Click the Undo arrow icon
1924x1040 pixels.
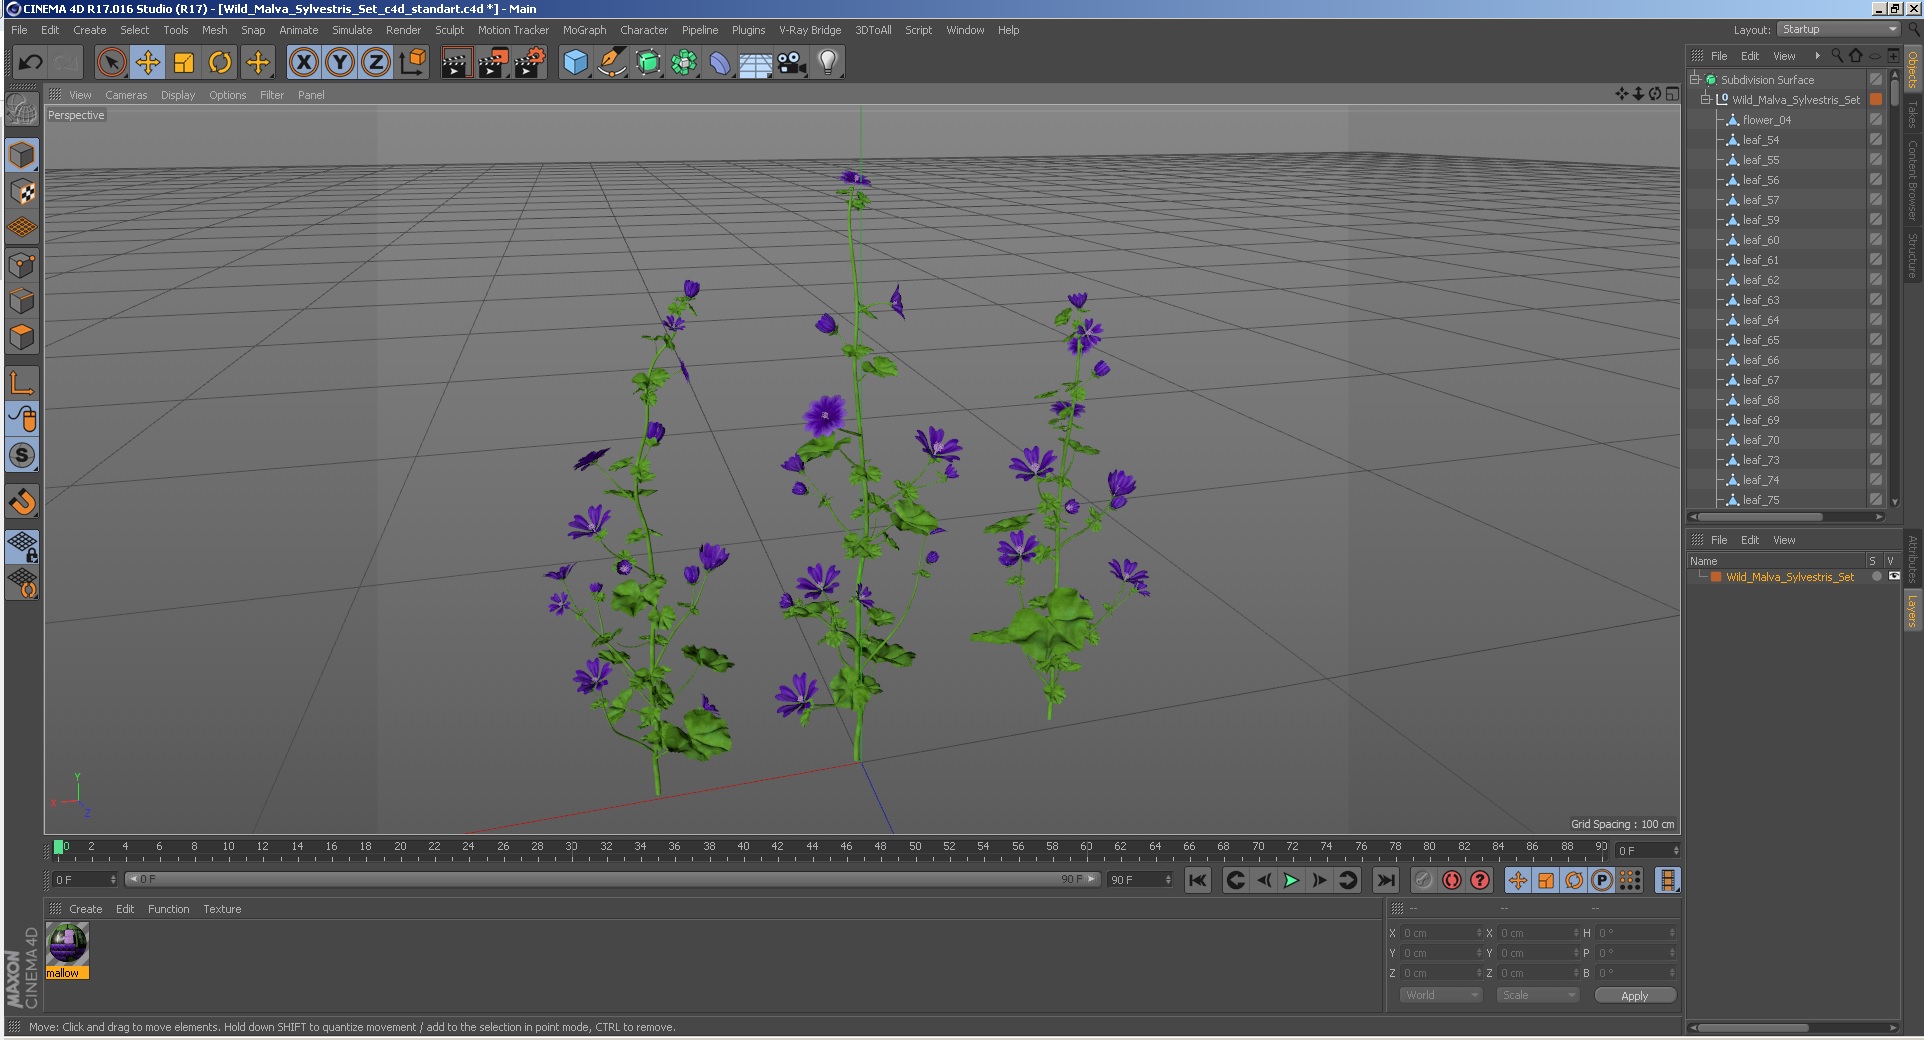coord(30,62)
